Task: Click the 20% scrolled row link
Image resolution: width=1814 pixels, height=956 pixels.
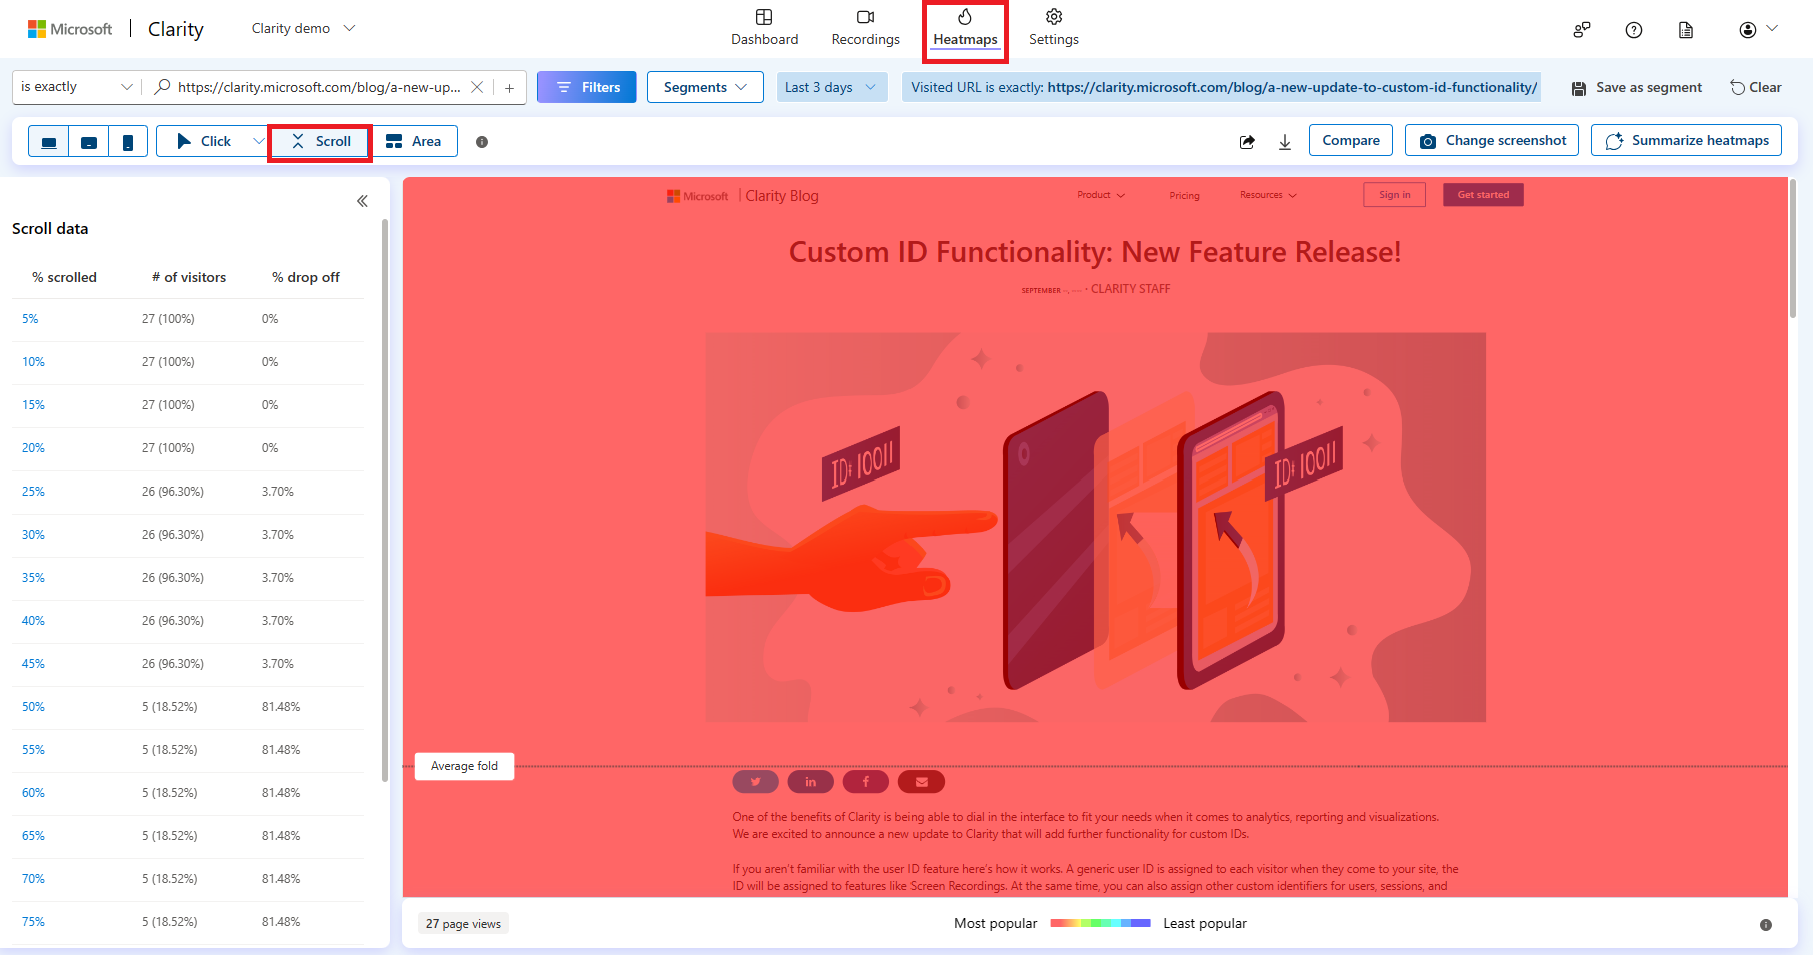Action: (33, 448)
